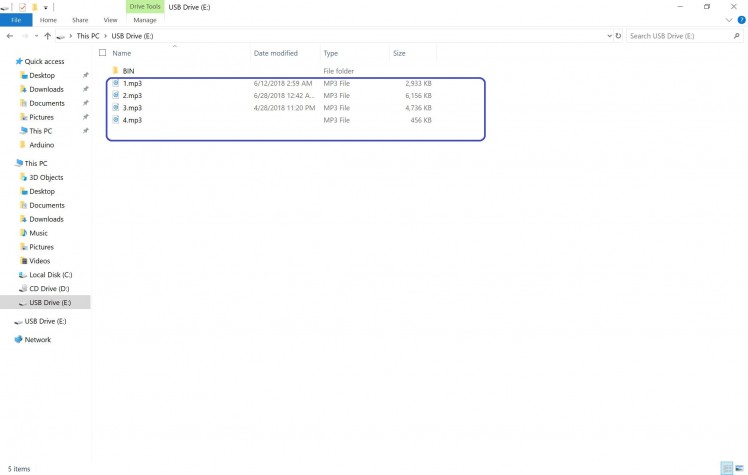Open the File ribbon tab
Viewport: 748px width, 475px height.
[x=16, y=20]
